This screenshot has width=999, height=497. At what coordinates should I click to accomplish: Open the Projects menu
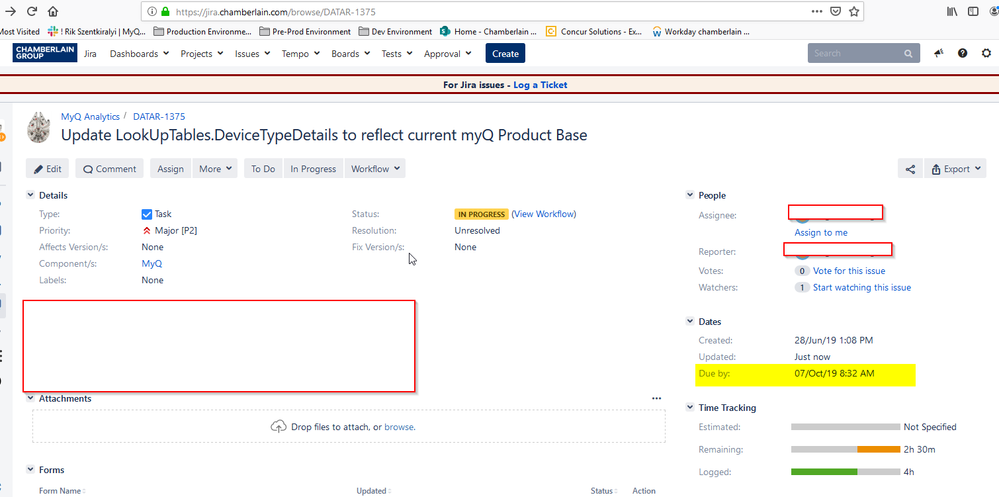point(201,54)
